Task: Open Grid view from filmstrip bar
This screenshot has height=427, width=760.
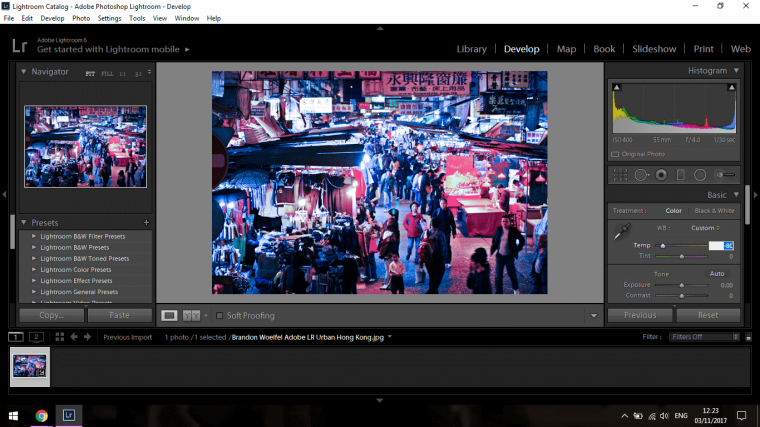Action: [60, 337]
